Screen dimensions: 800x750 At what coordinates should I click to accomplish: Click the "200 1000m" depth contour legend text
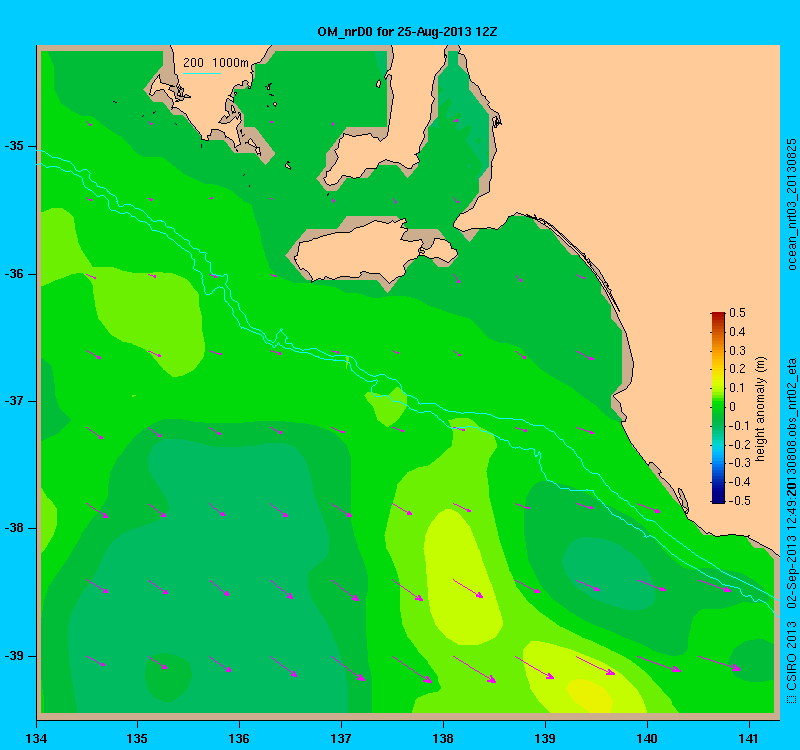[x=216, y=63]
